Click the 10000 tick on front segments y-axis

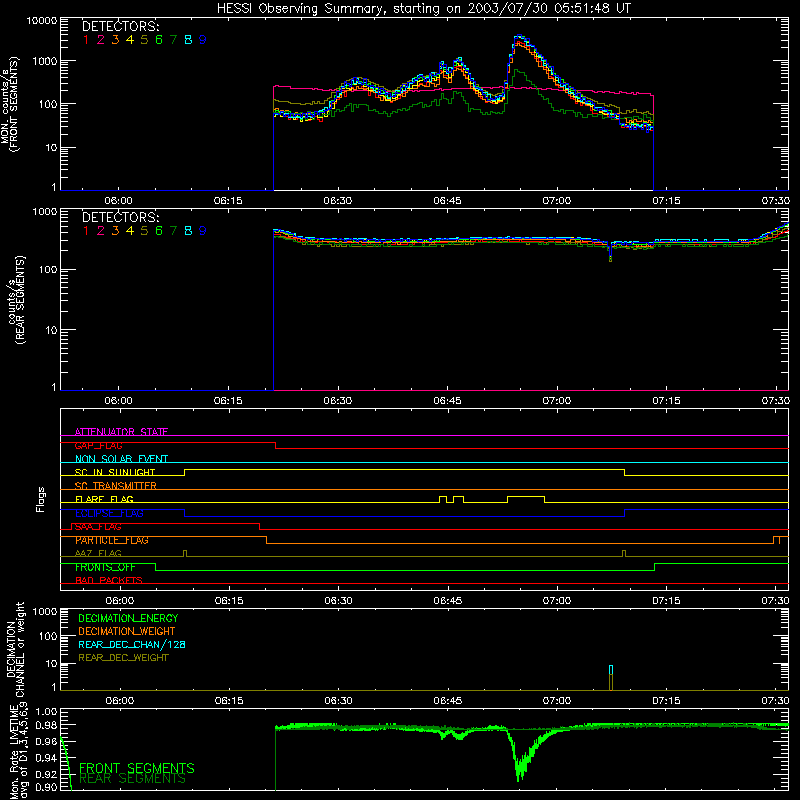click(x=41, y=21)
